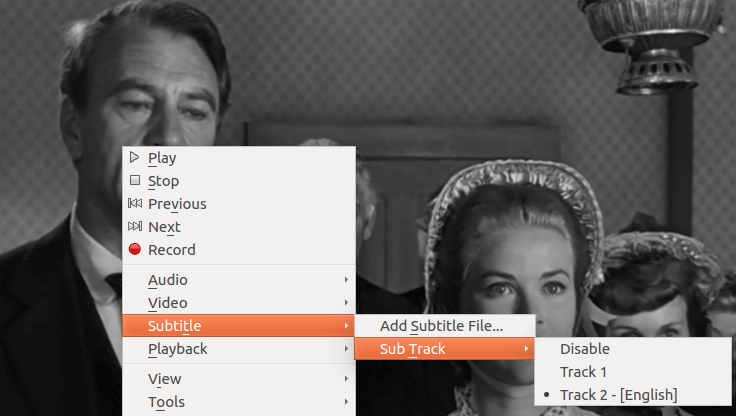Open the Tools submenu
Viewport: 736px width, 416px height.
166,402
